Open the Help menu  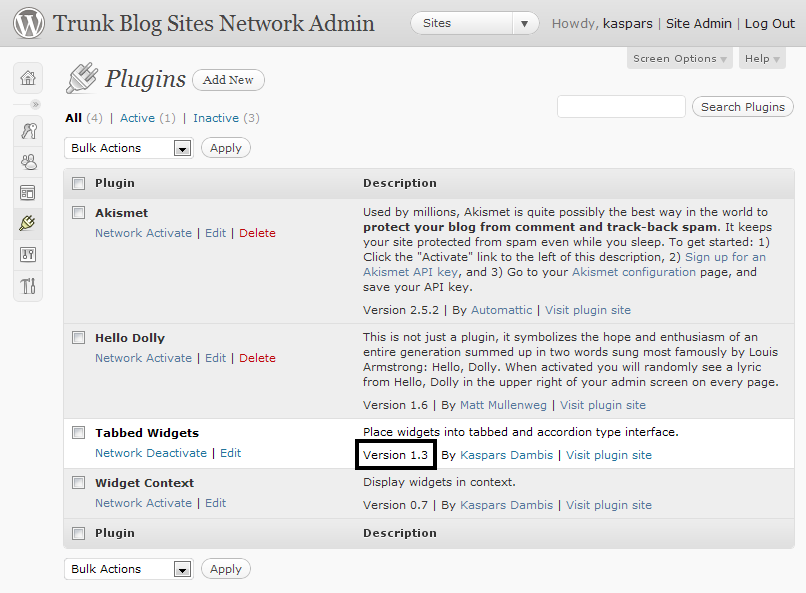(762, 58)
